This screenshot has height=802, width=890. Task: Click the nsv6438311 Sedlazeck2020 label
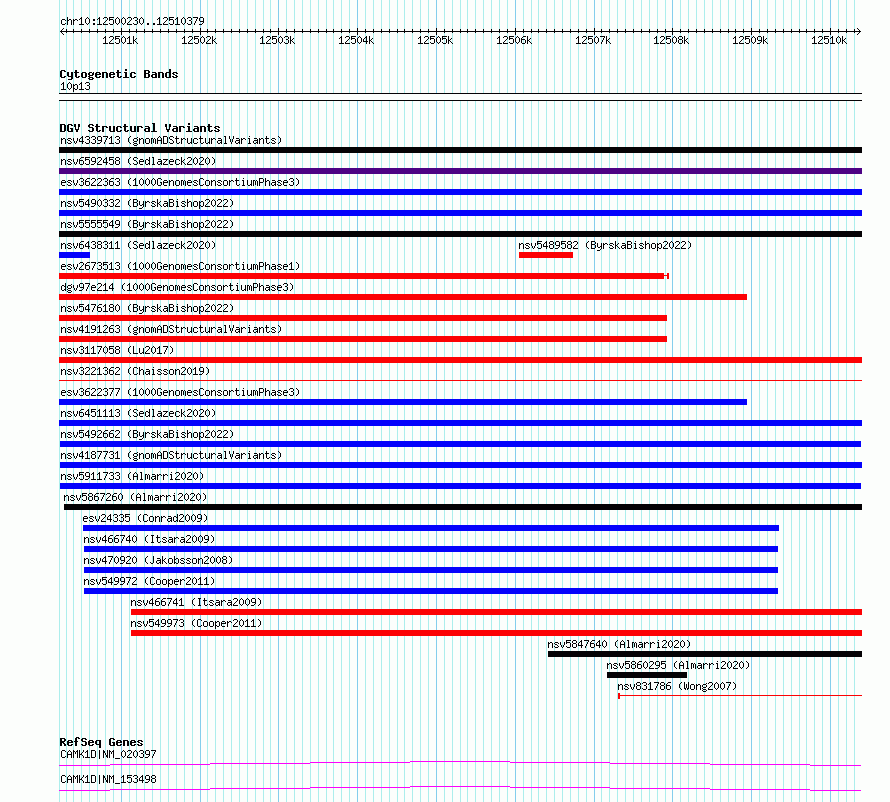[138, 245]
